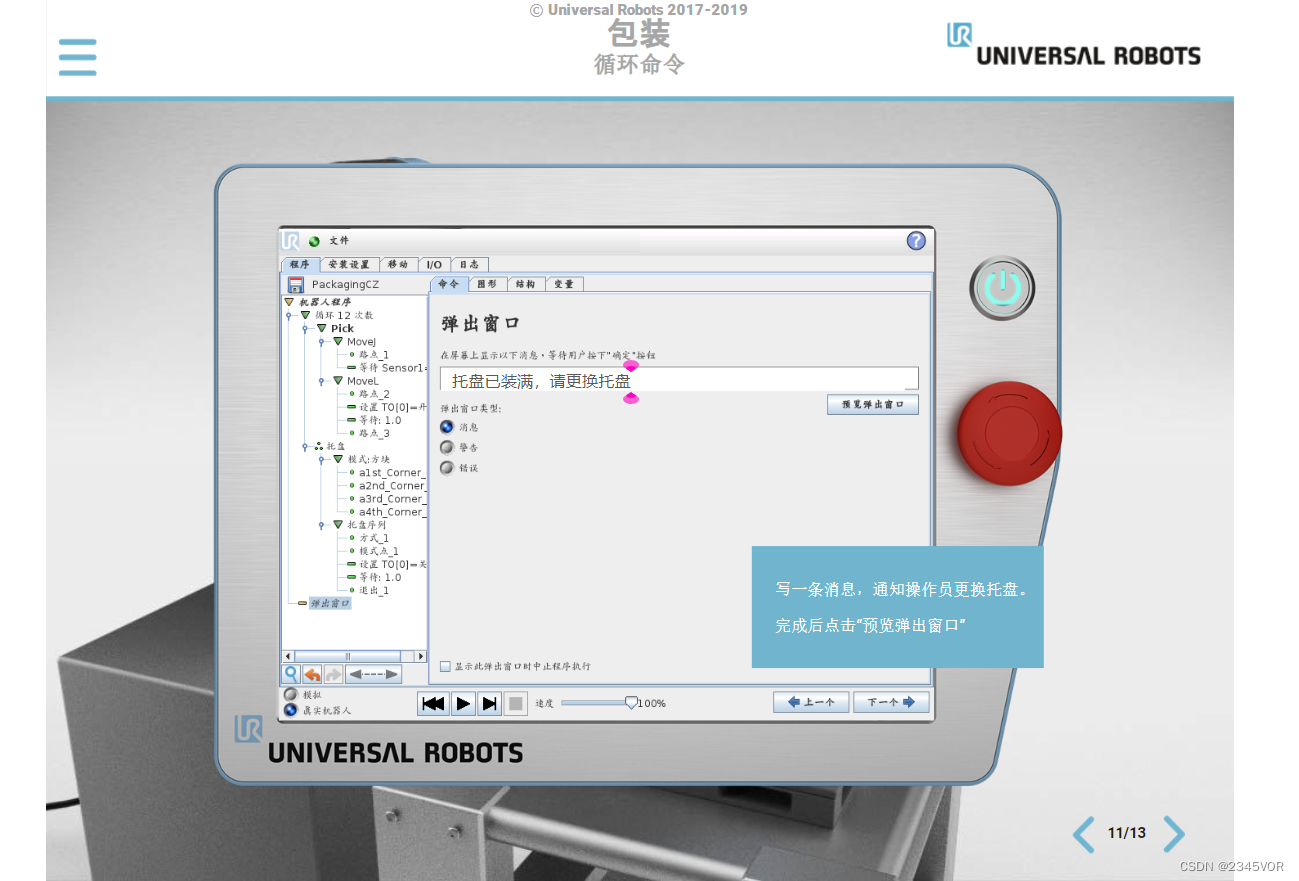Click rewind-to-start playback button
Viewport: 1299px width, 881px height.
coord(433,704)
